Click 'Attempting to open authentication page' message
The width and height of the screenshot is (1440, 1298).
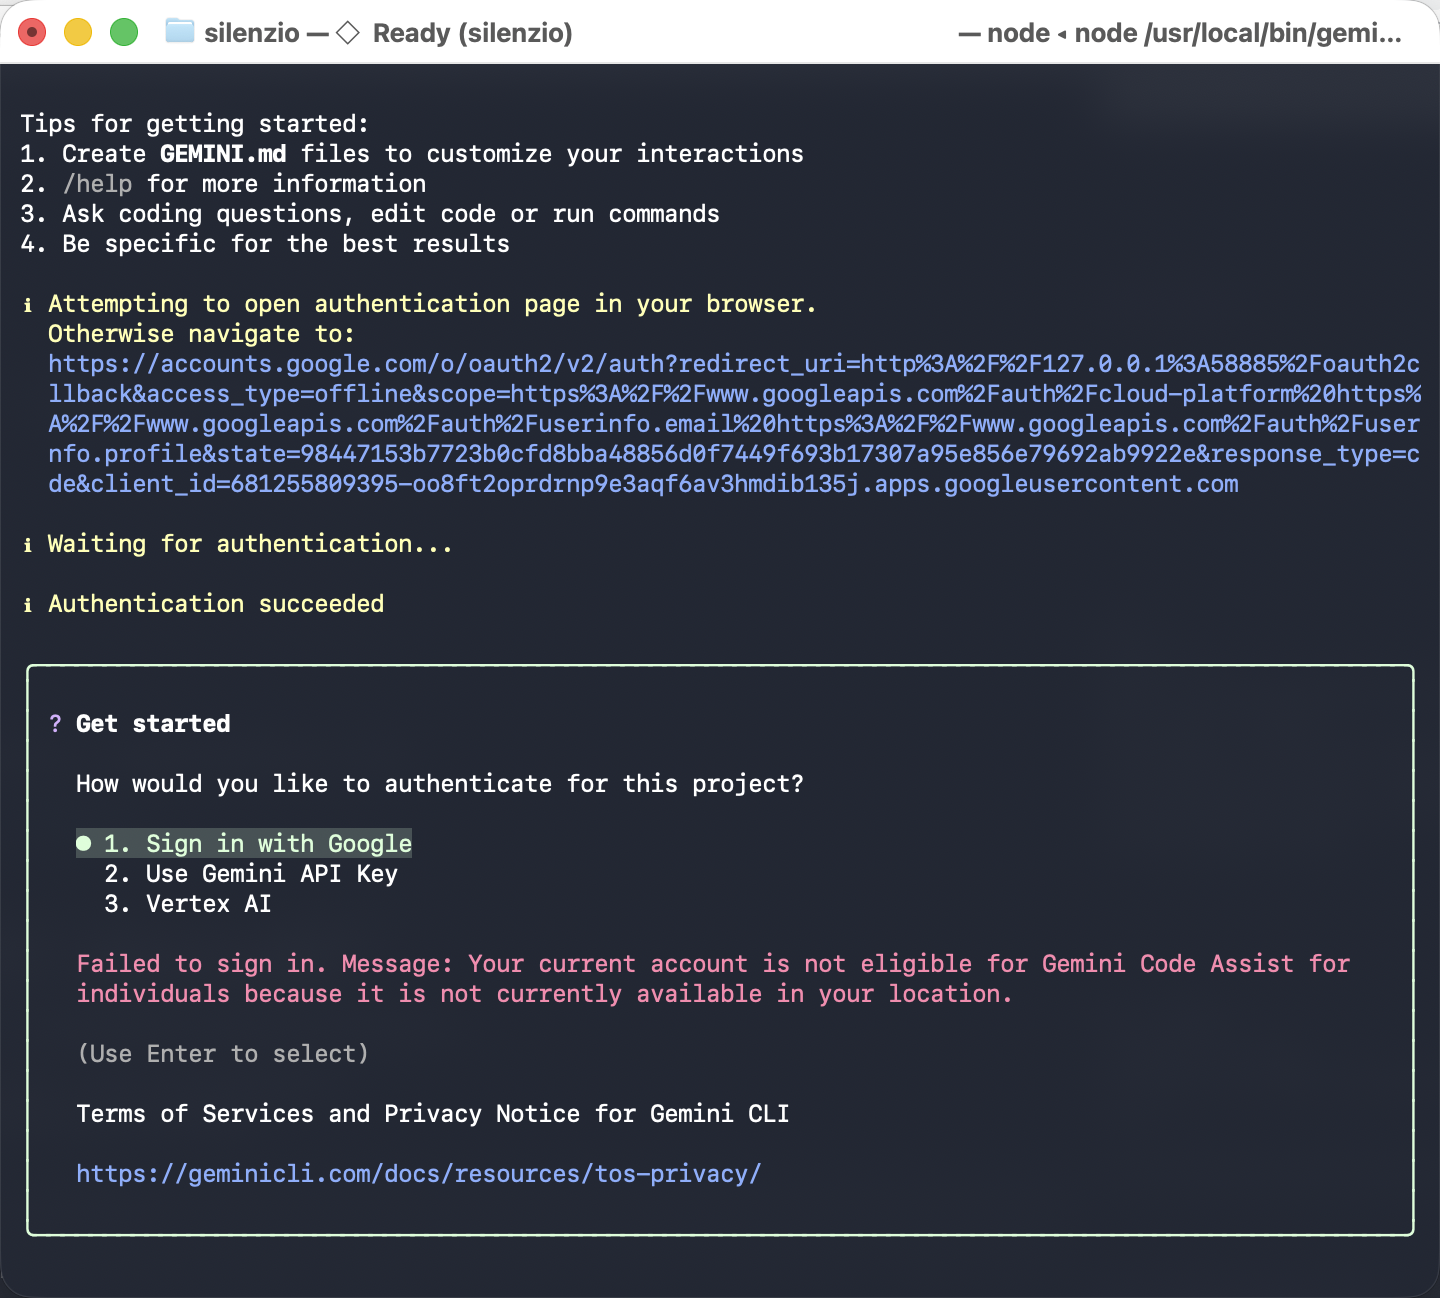click(432, 304)
